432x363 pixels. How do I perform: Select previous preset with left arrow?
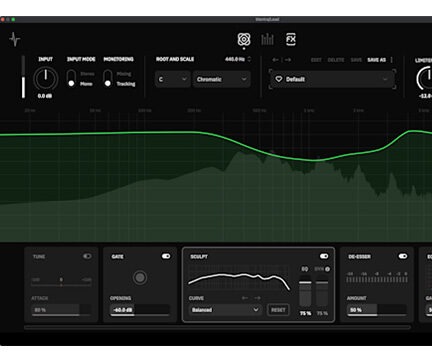click(x=275, y=60)
